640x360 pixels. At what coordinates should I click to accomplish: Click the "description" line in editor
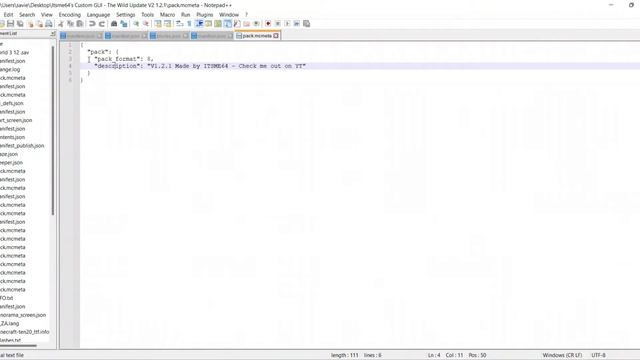(200, 66)
